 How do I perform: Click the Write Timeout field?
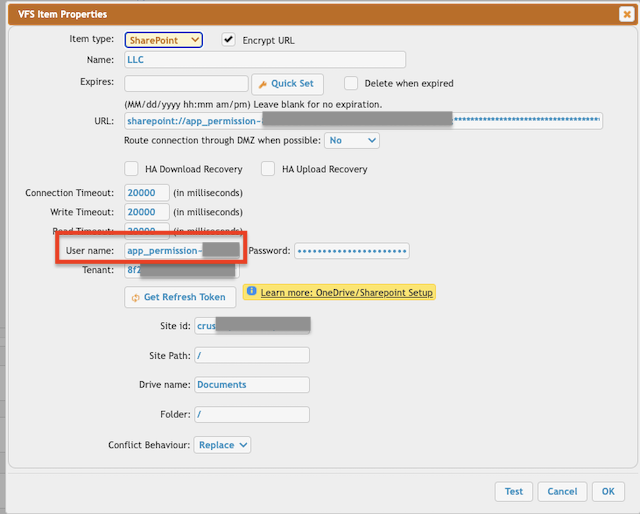pos(147,212)
